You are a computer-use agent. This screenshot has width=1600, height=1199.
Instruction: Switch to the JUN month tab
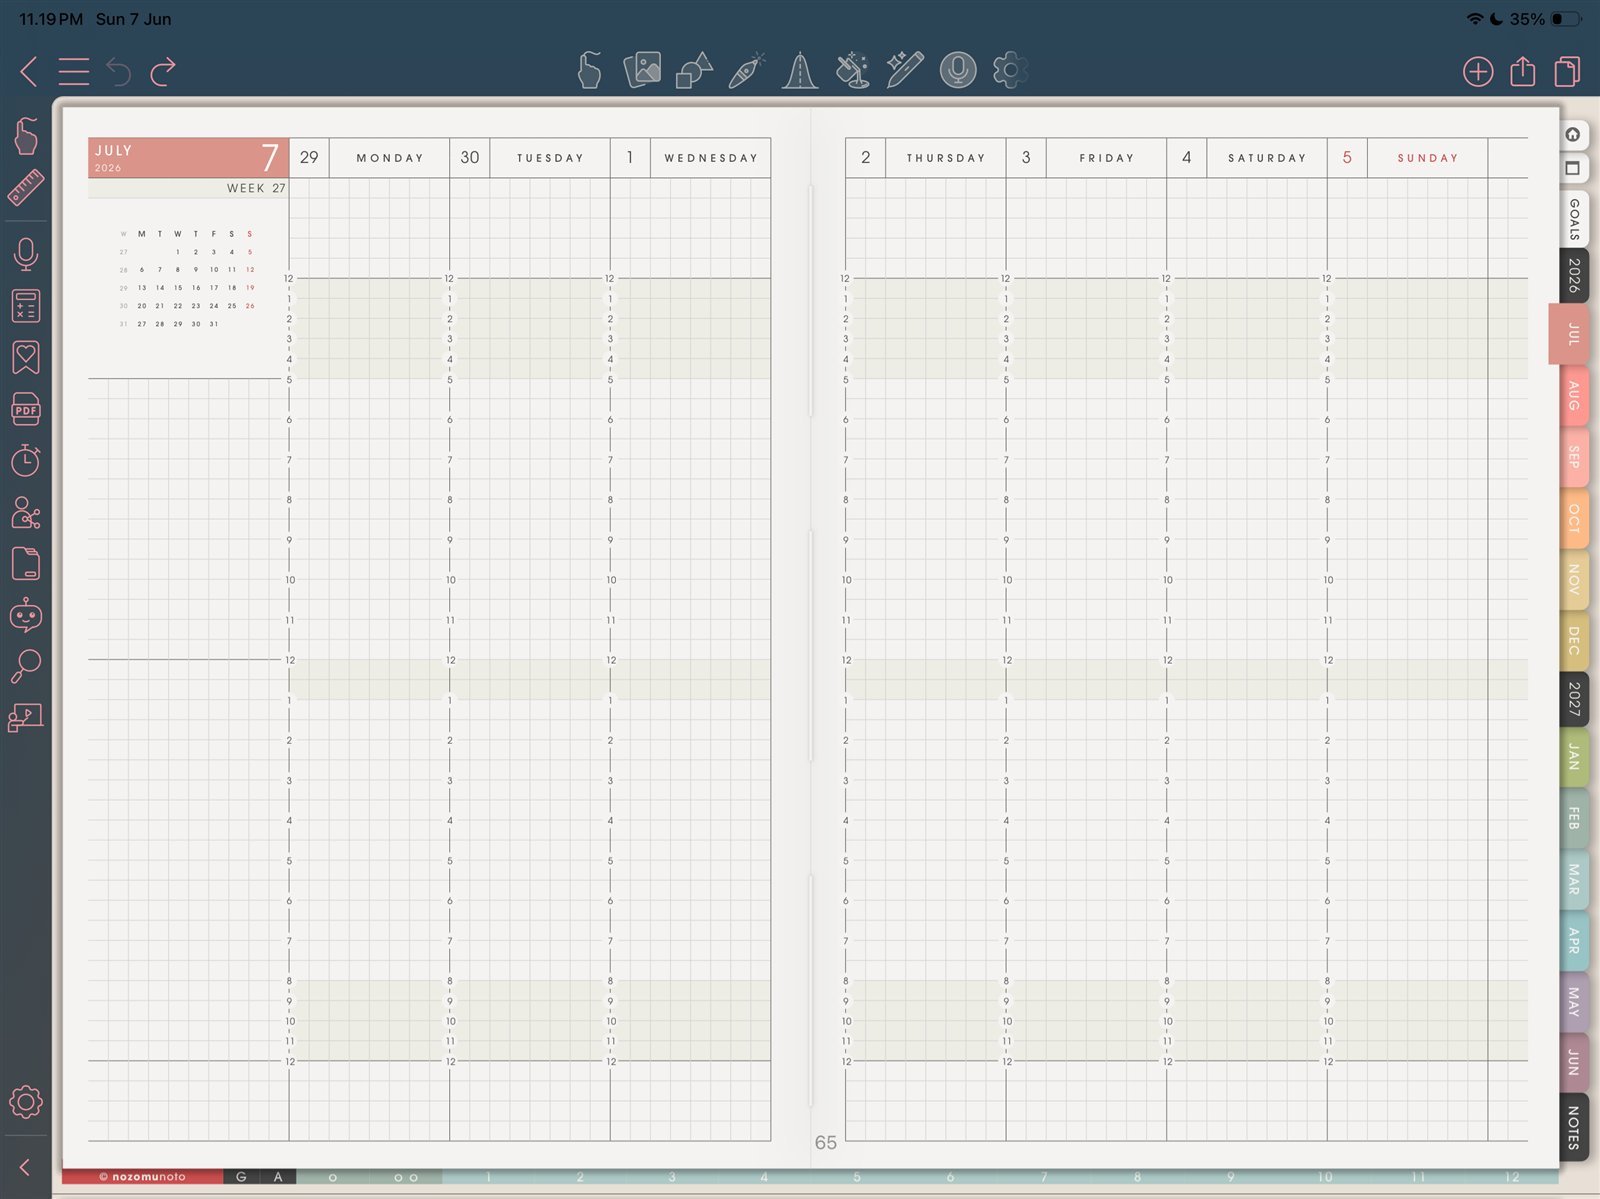point(1574,1062)
